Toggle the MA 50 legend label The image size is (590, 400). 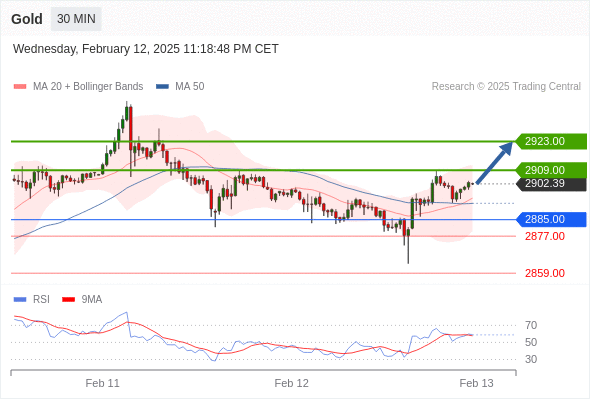[190, 87]
